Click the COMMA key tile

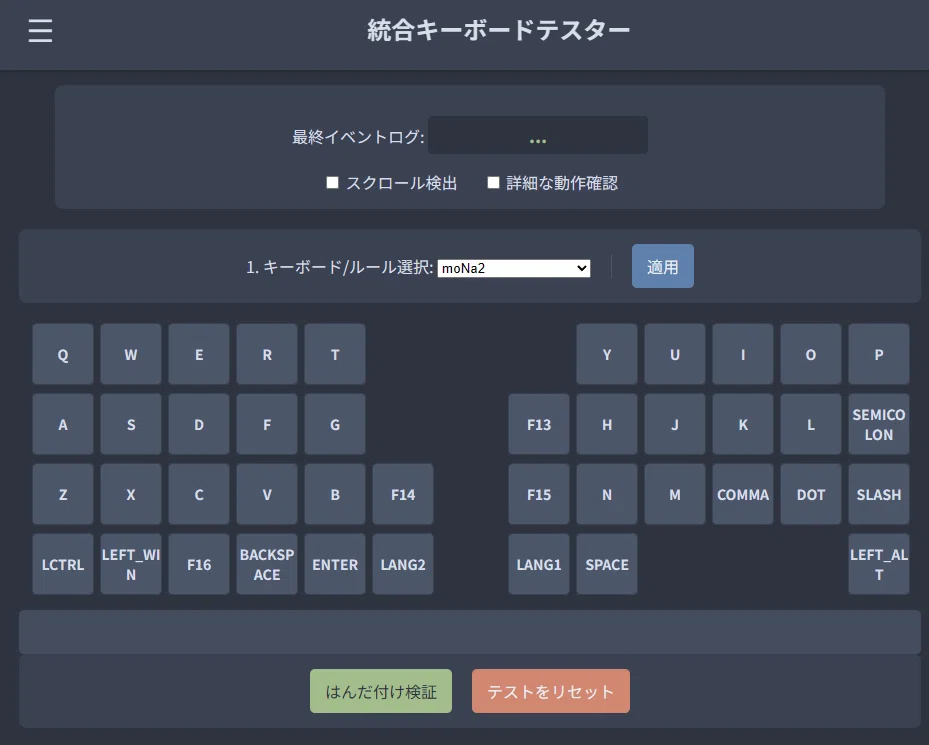[x=743, y=494]
